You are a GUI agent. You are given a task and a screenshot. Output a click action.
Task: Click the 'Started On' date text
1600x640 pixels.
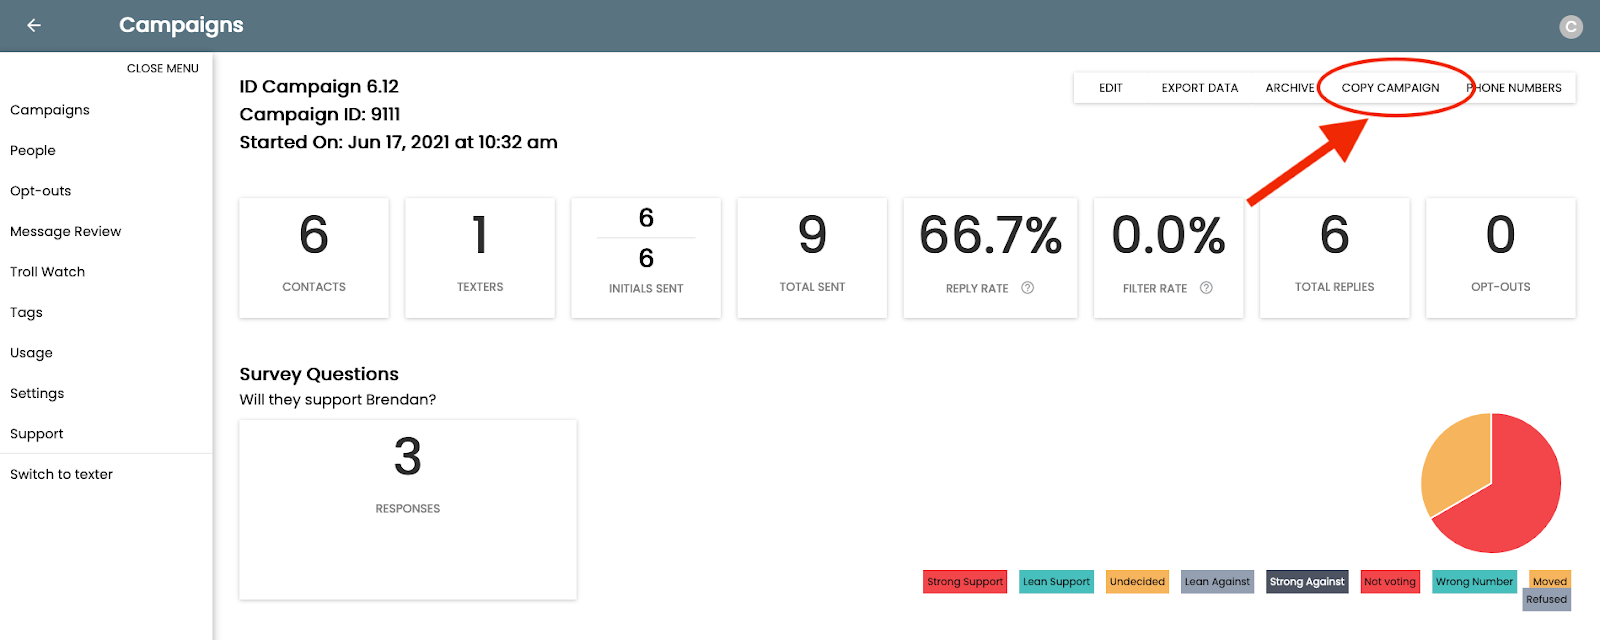398,143
